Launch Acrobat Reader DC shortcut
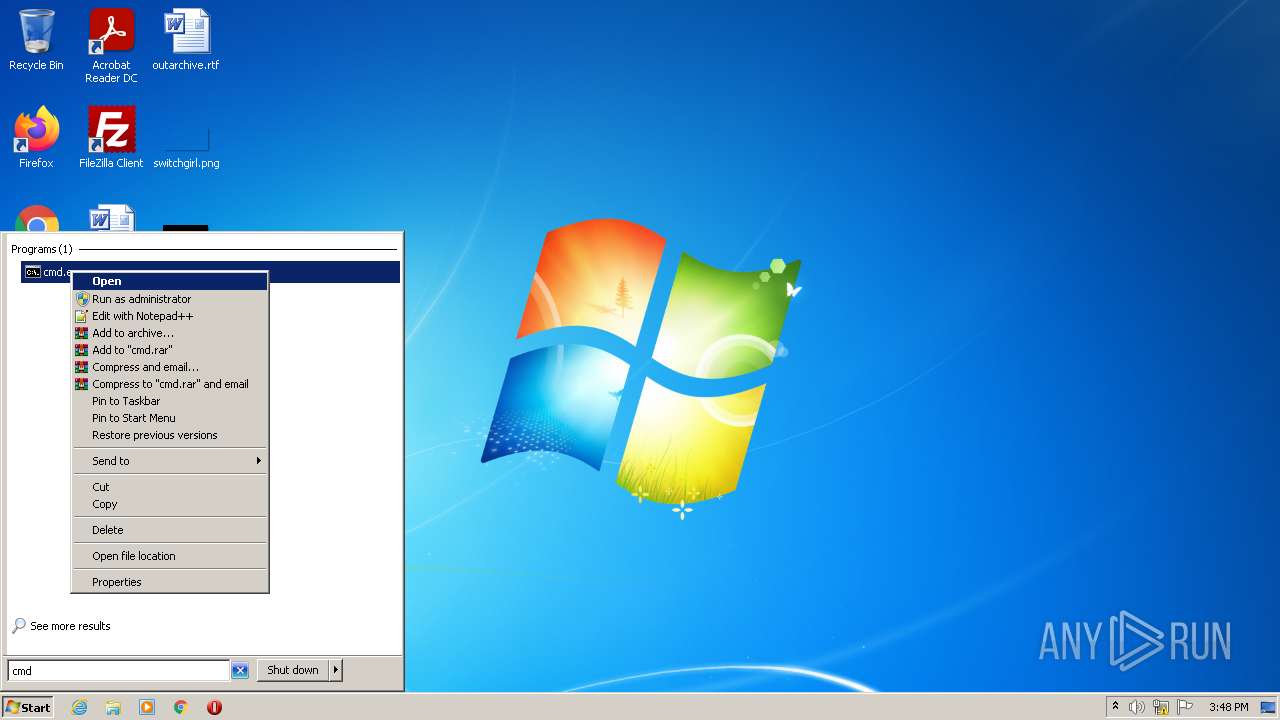Screen dimensions: 1280x720 pos(111,45)
